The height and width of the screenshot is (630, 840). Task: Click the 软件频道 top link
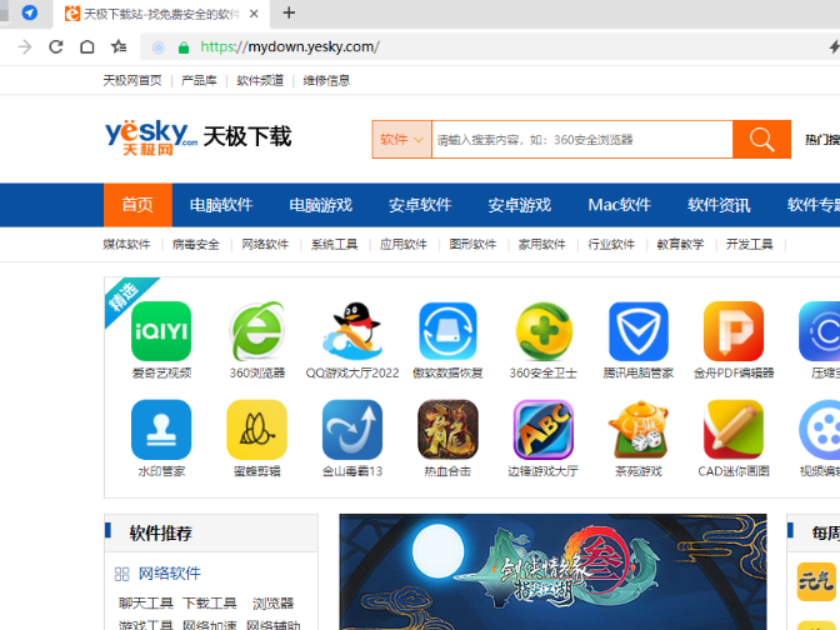pyautogui.click(x=260, y=80)
